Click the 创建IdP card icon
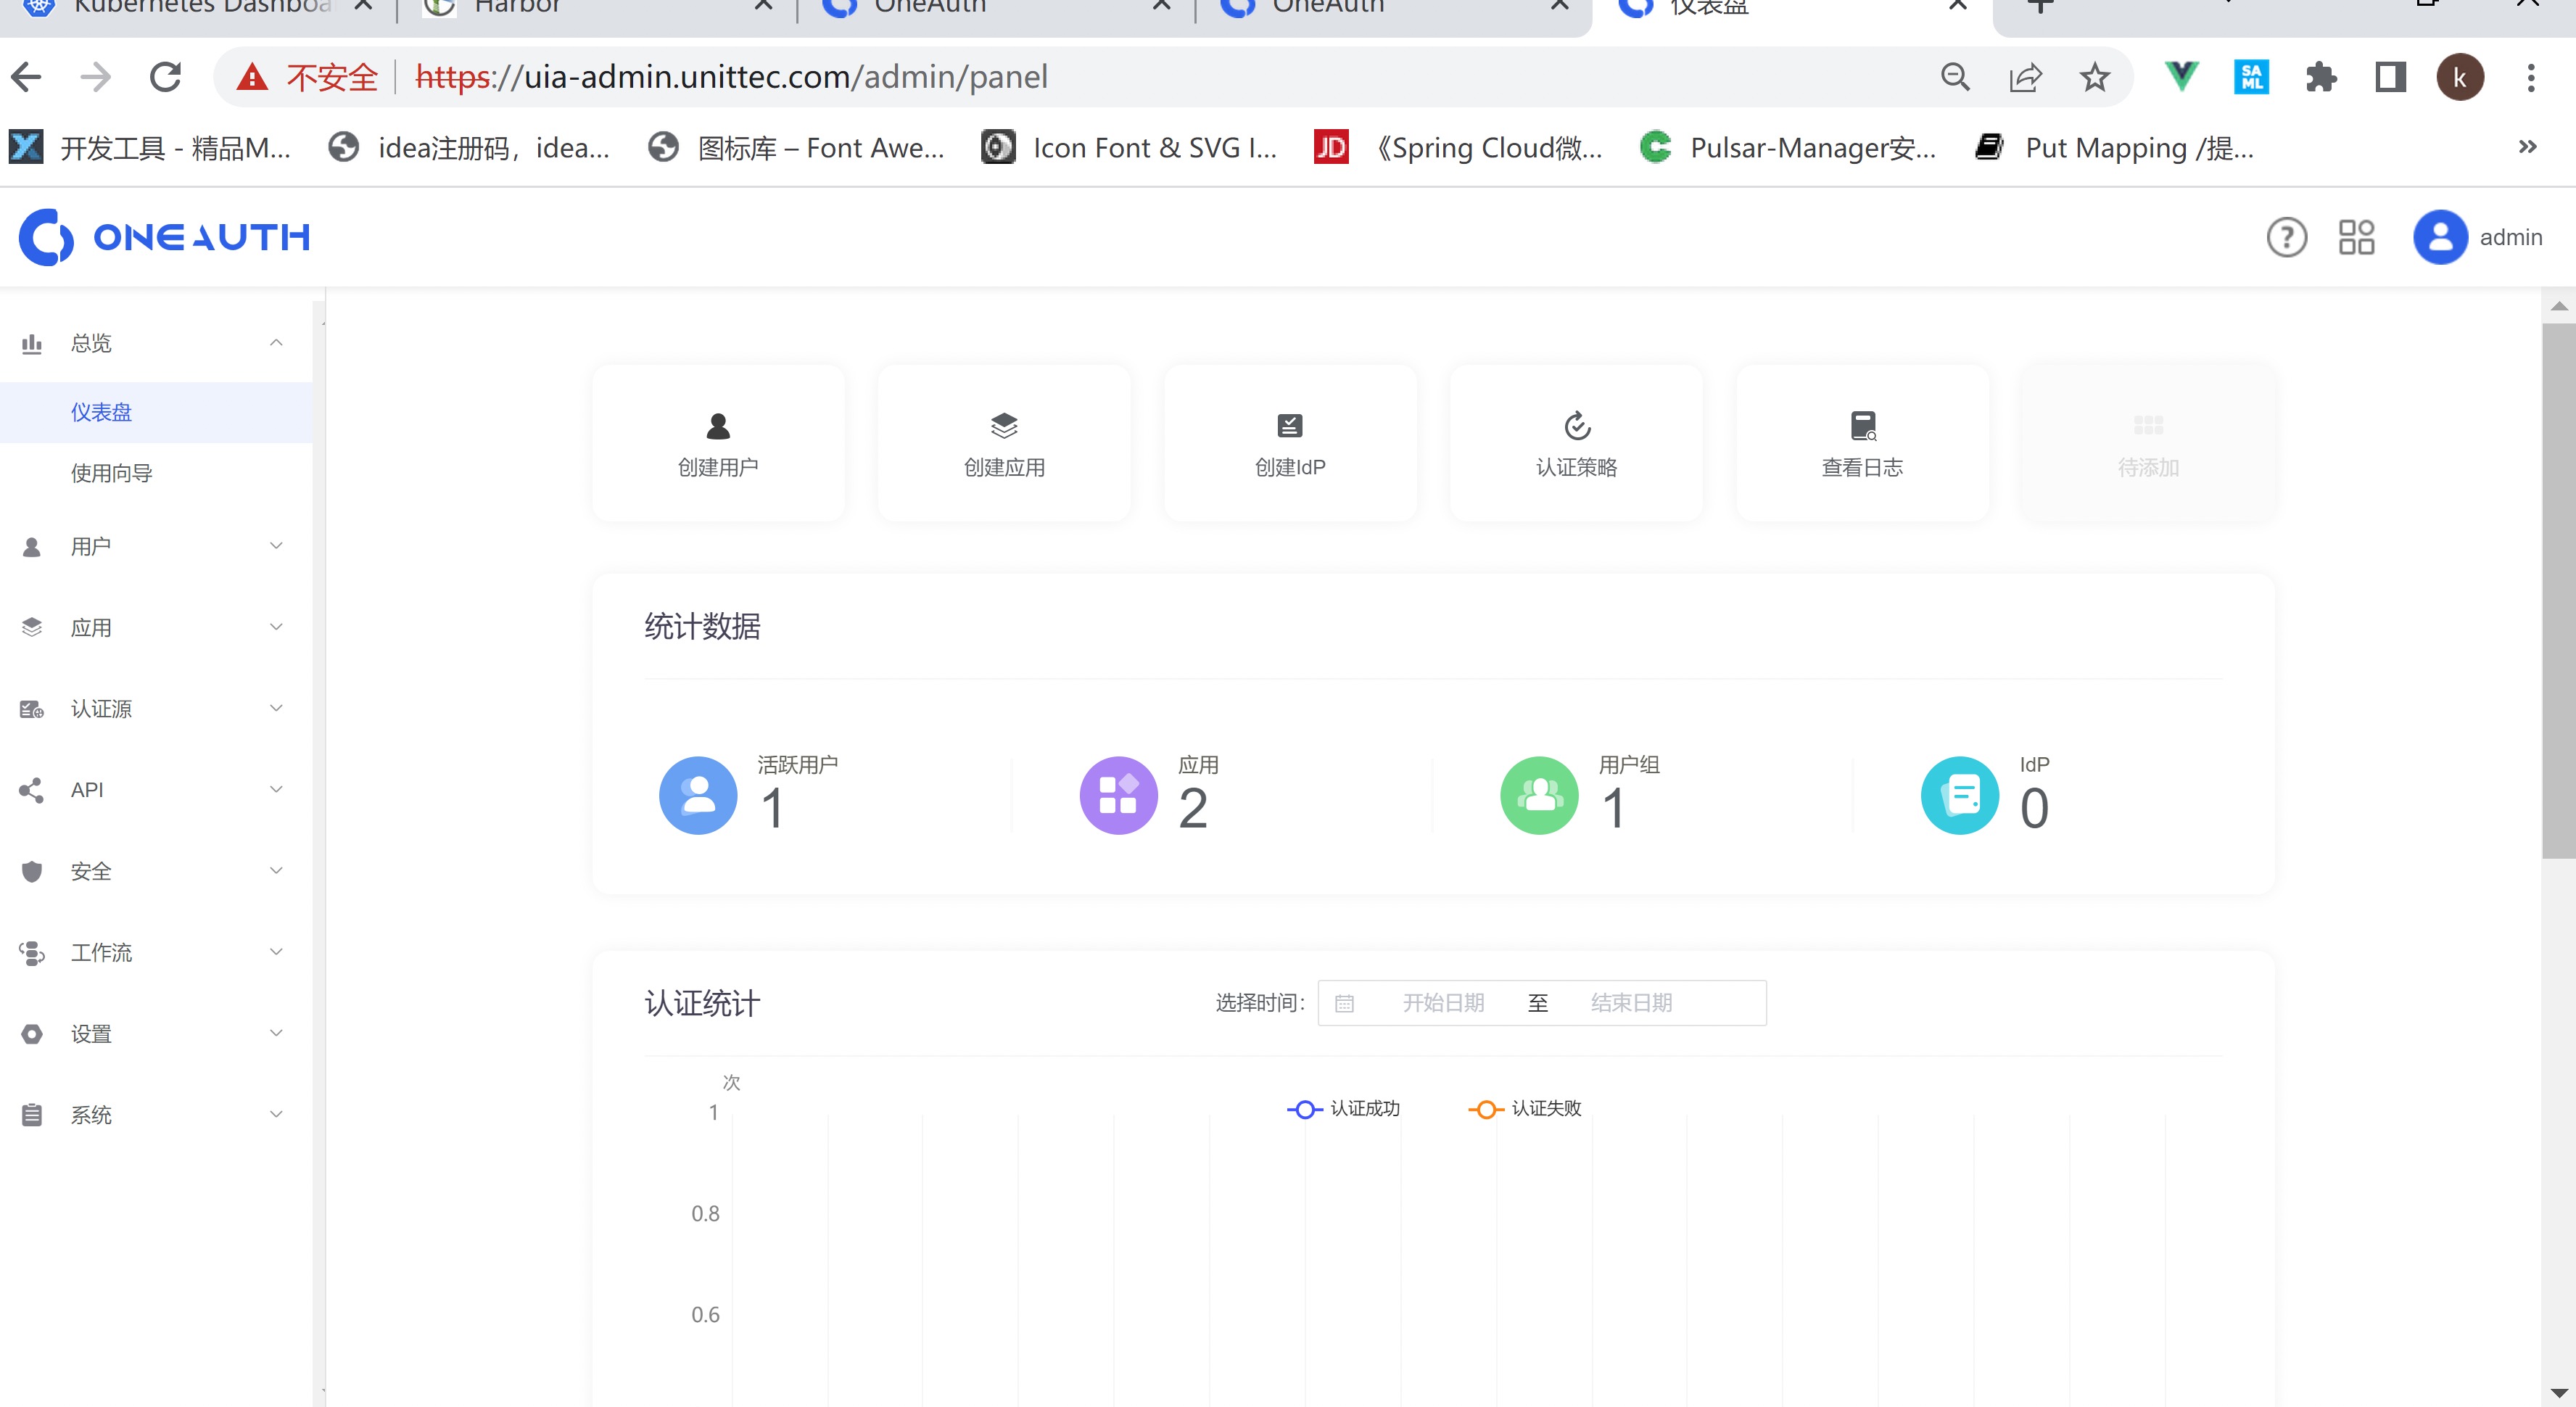This screenshot has width=2576, height=1407. 1290,426
